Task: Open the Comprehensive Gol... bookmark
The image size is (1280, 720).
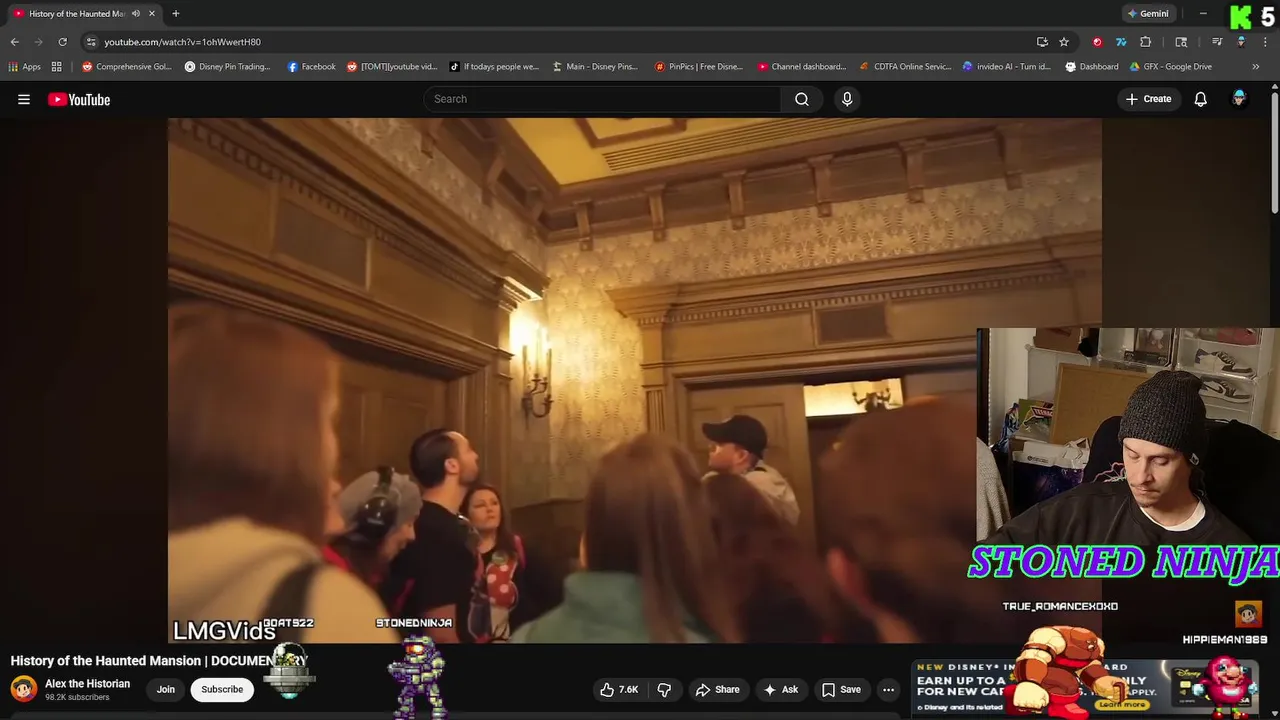Action: click(126, 67)
